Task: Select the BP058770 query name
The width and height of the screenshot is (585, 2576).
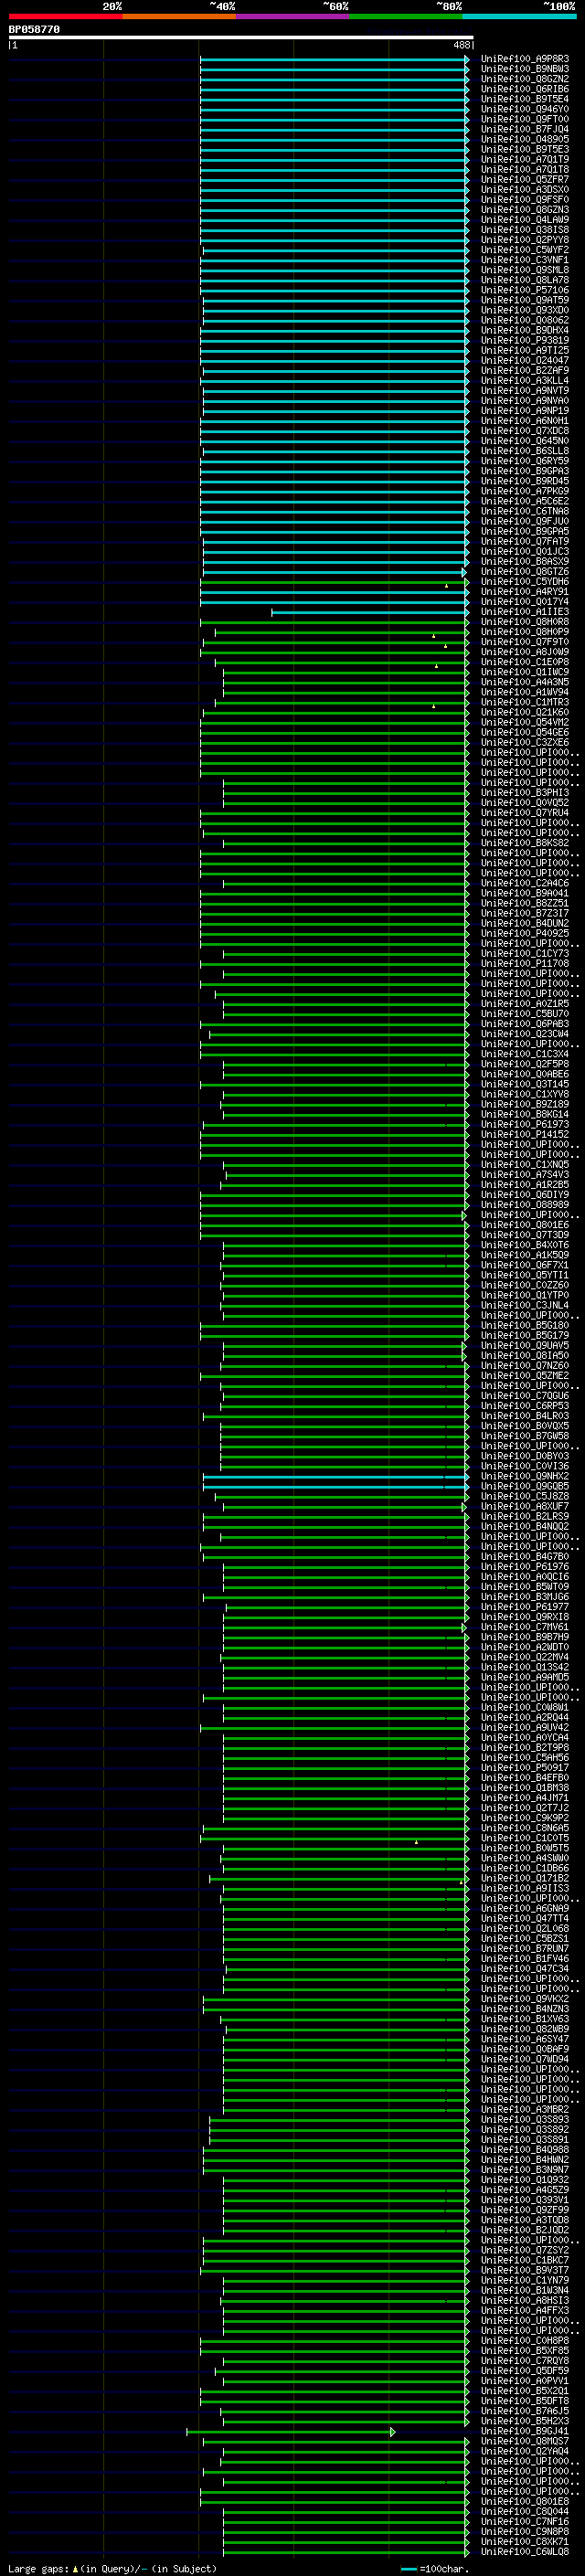Action: (34, 30)
